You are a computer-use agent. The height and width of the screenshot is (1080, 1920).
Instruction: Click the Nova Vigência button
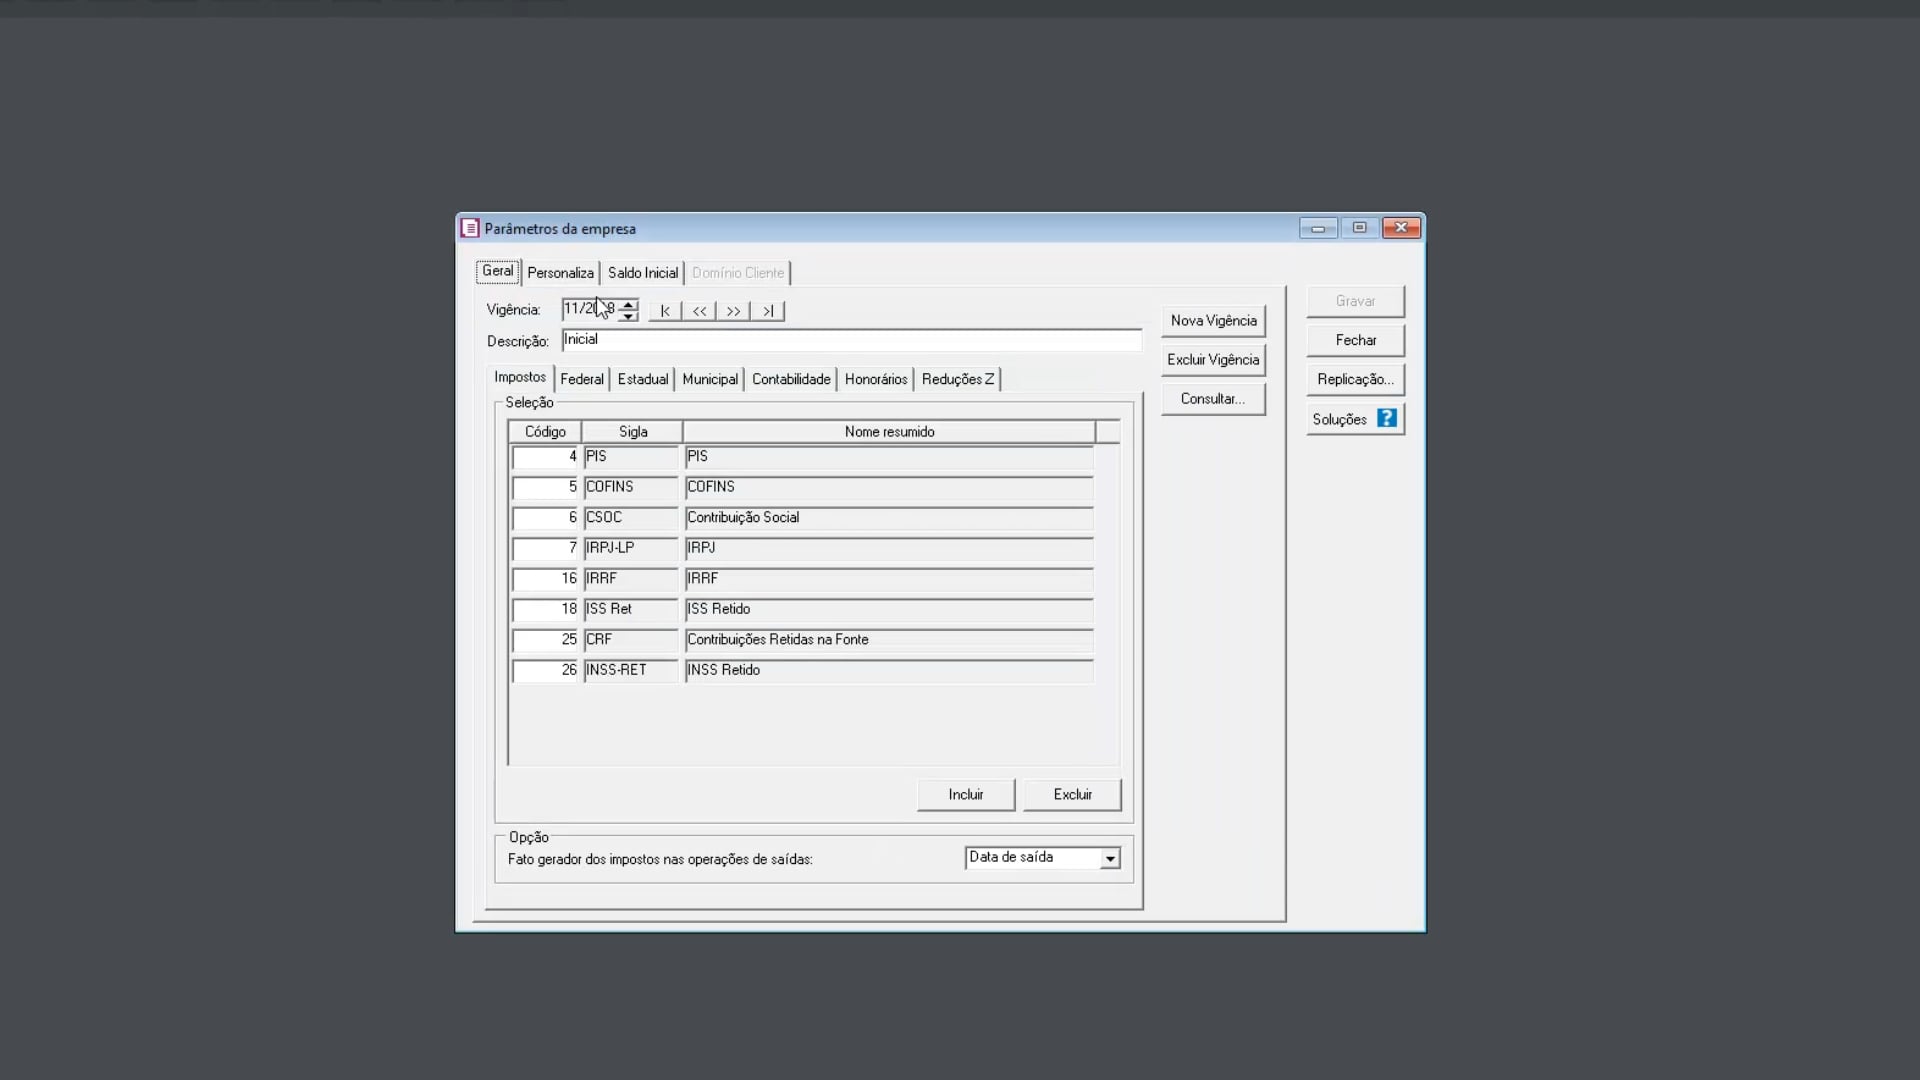click(x=1213, y=321)
